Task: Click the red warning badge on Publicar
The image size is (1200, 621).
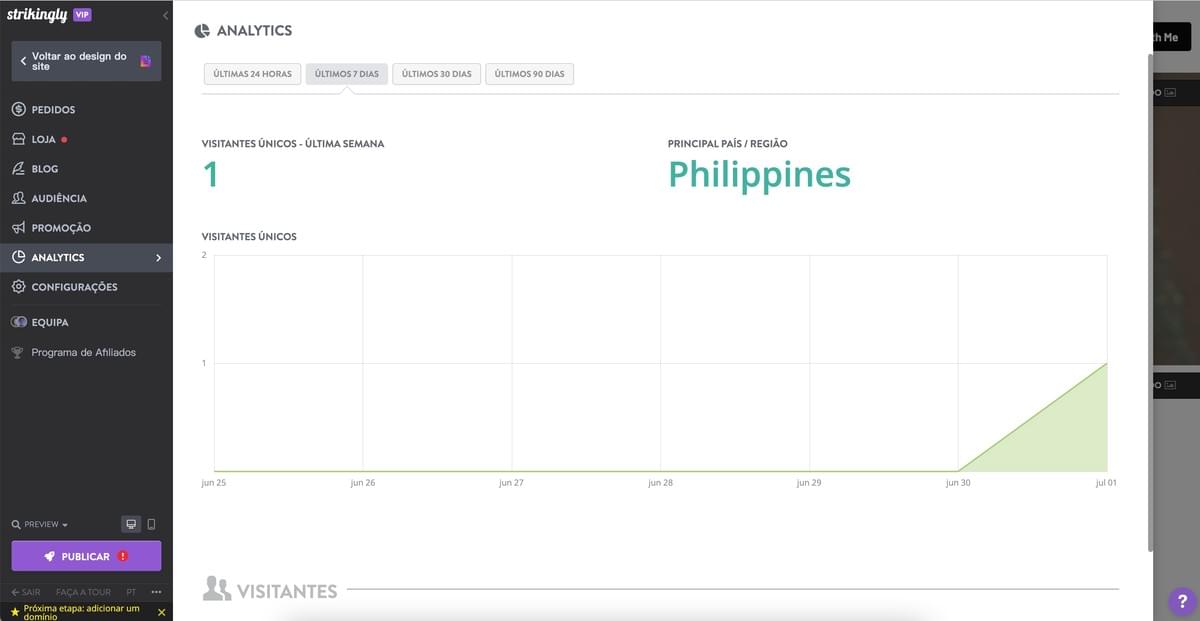Action: (123, 556)
